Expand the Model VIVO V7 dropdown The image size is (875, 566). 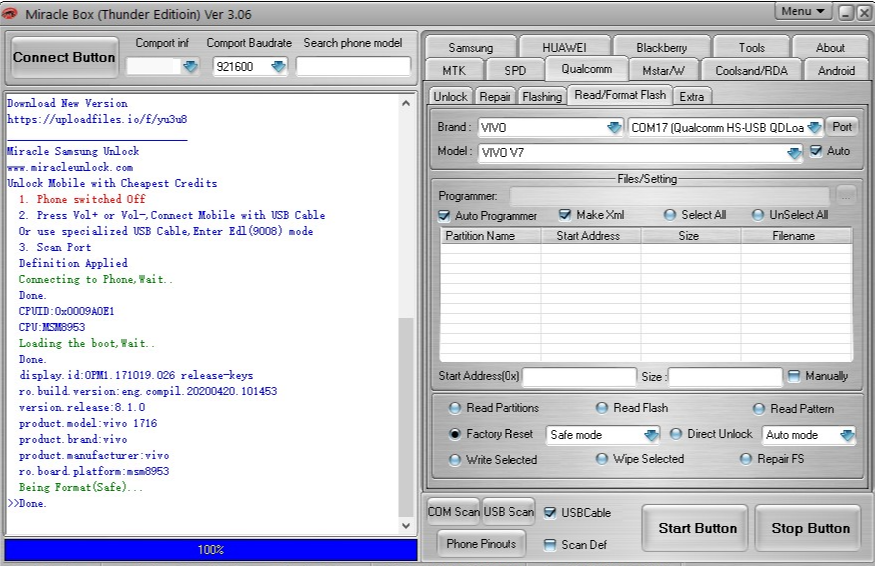click(794, 153)
